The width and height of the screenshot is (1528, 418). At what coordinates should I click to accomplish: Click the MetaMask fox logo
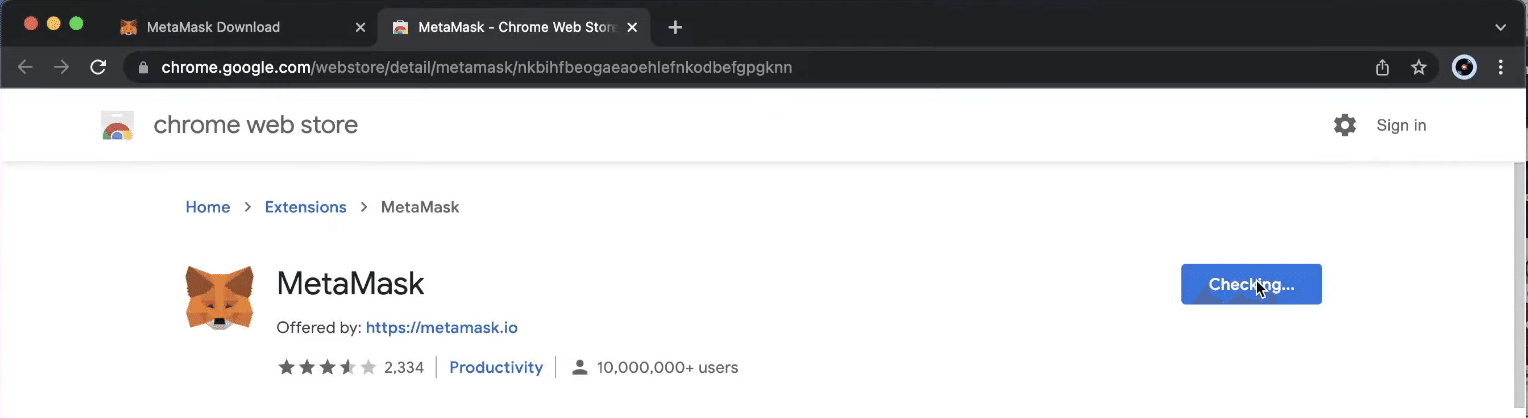pos(219,298)
